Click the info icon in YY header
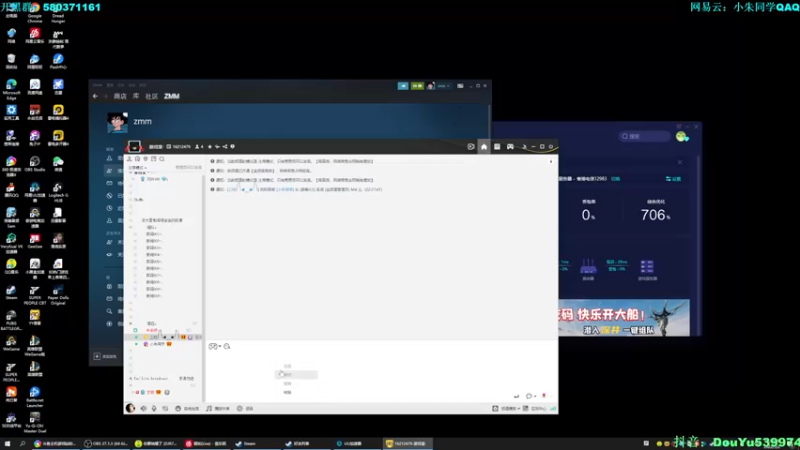The image size is (800, 450). [233, 146]
